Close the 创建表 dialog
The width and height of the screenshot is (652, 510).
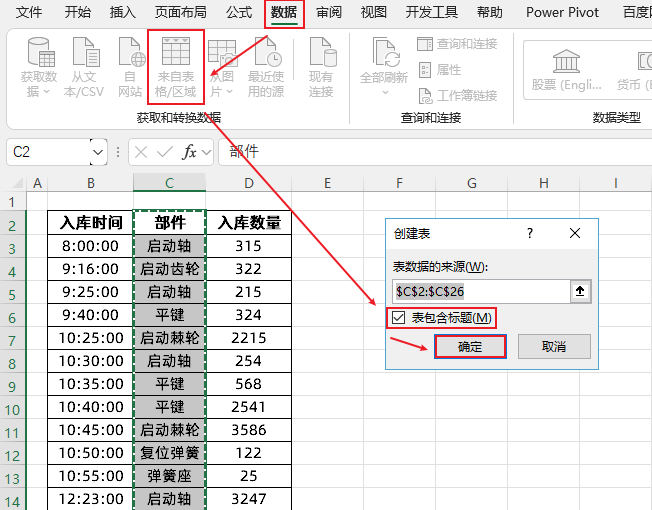575,233
